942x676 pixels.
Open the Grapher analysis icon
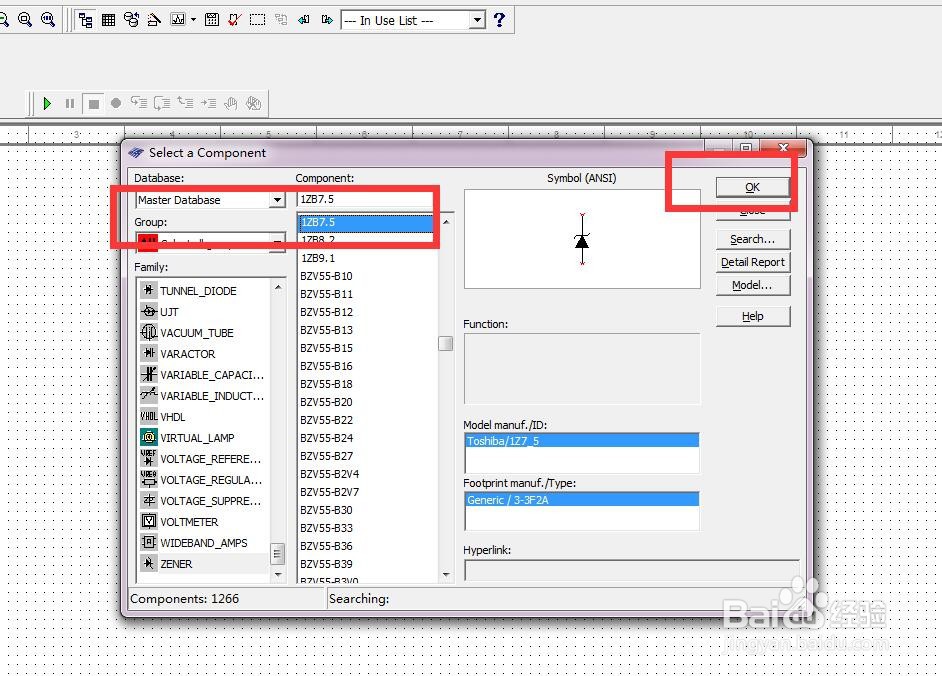pyautogui.click(x=178, y=20)
